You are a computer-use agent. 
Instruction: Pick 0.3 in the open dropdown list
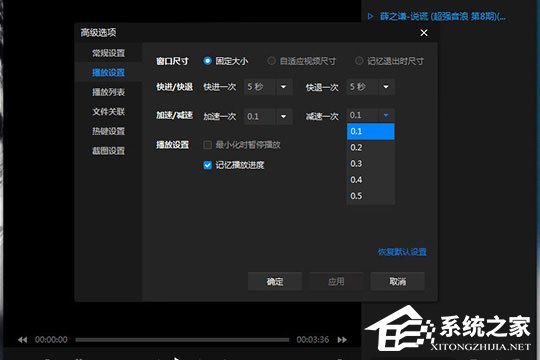click(371, 164)
